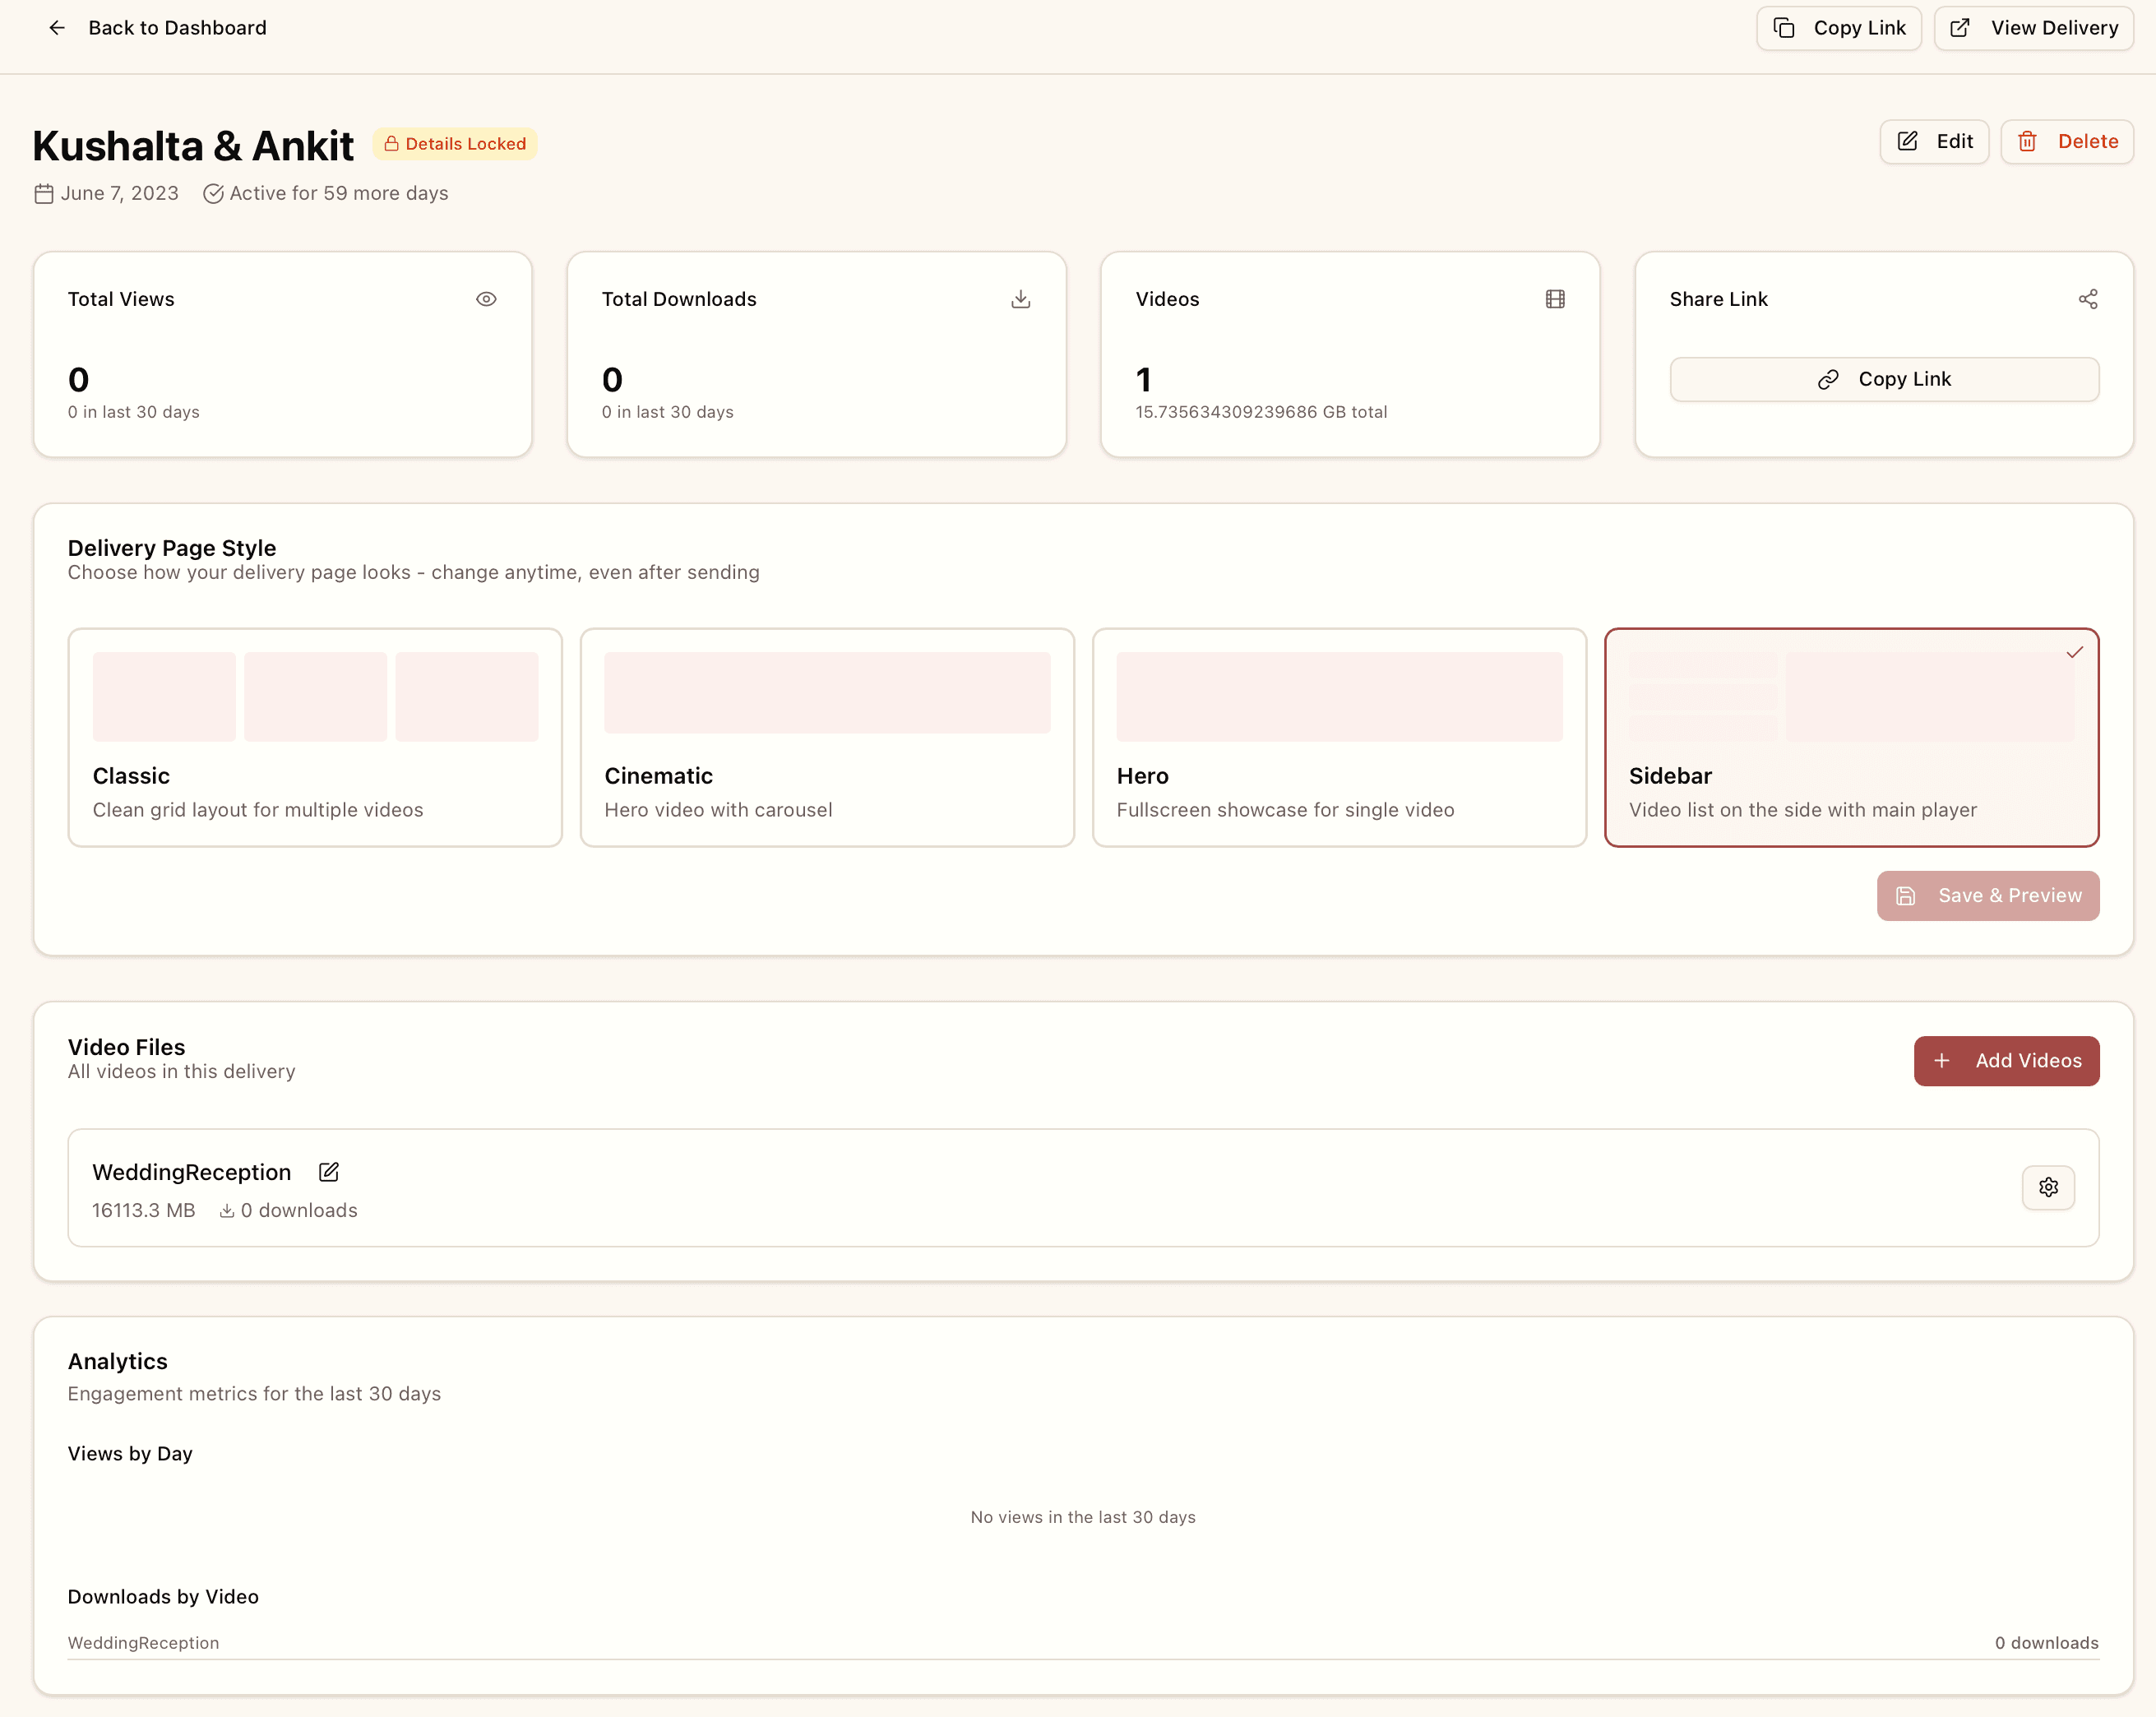
Task: Open settings gear for WeddingReception video
Action: (x=2048, y=1187)
